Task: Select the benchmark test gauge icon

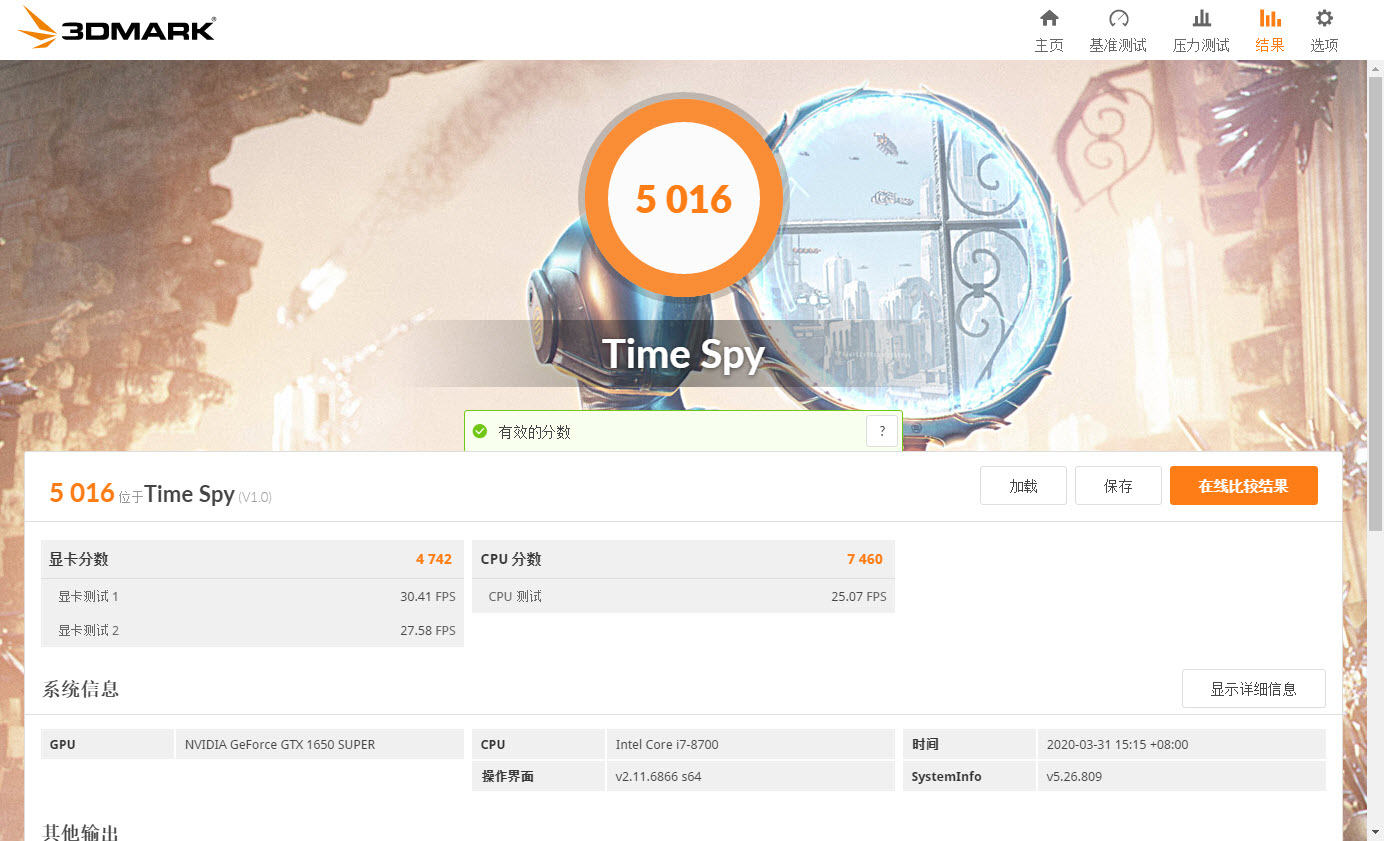Action: [x=1118, y=29]
